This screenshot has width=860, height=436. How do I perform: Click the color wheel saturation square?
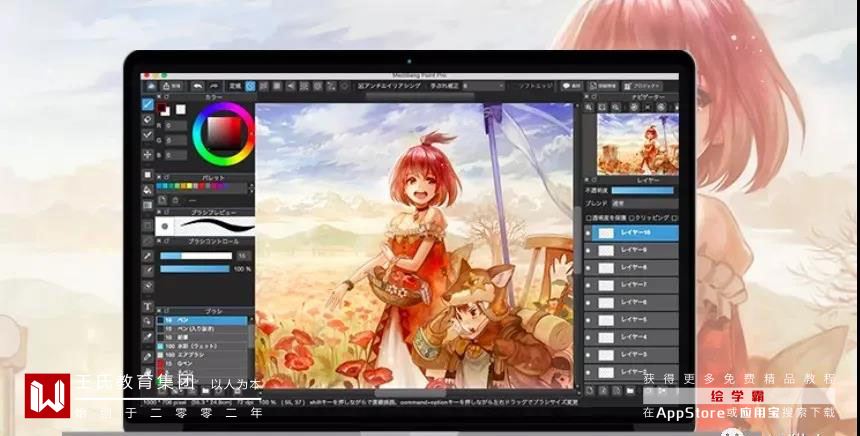224,133
